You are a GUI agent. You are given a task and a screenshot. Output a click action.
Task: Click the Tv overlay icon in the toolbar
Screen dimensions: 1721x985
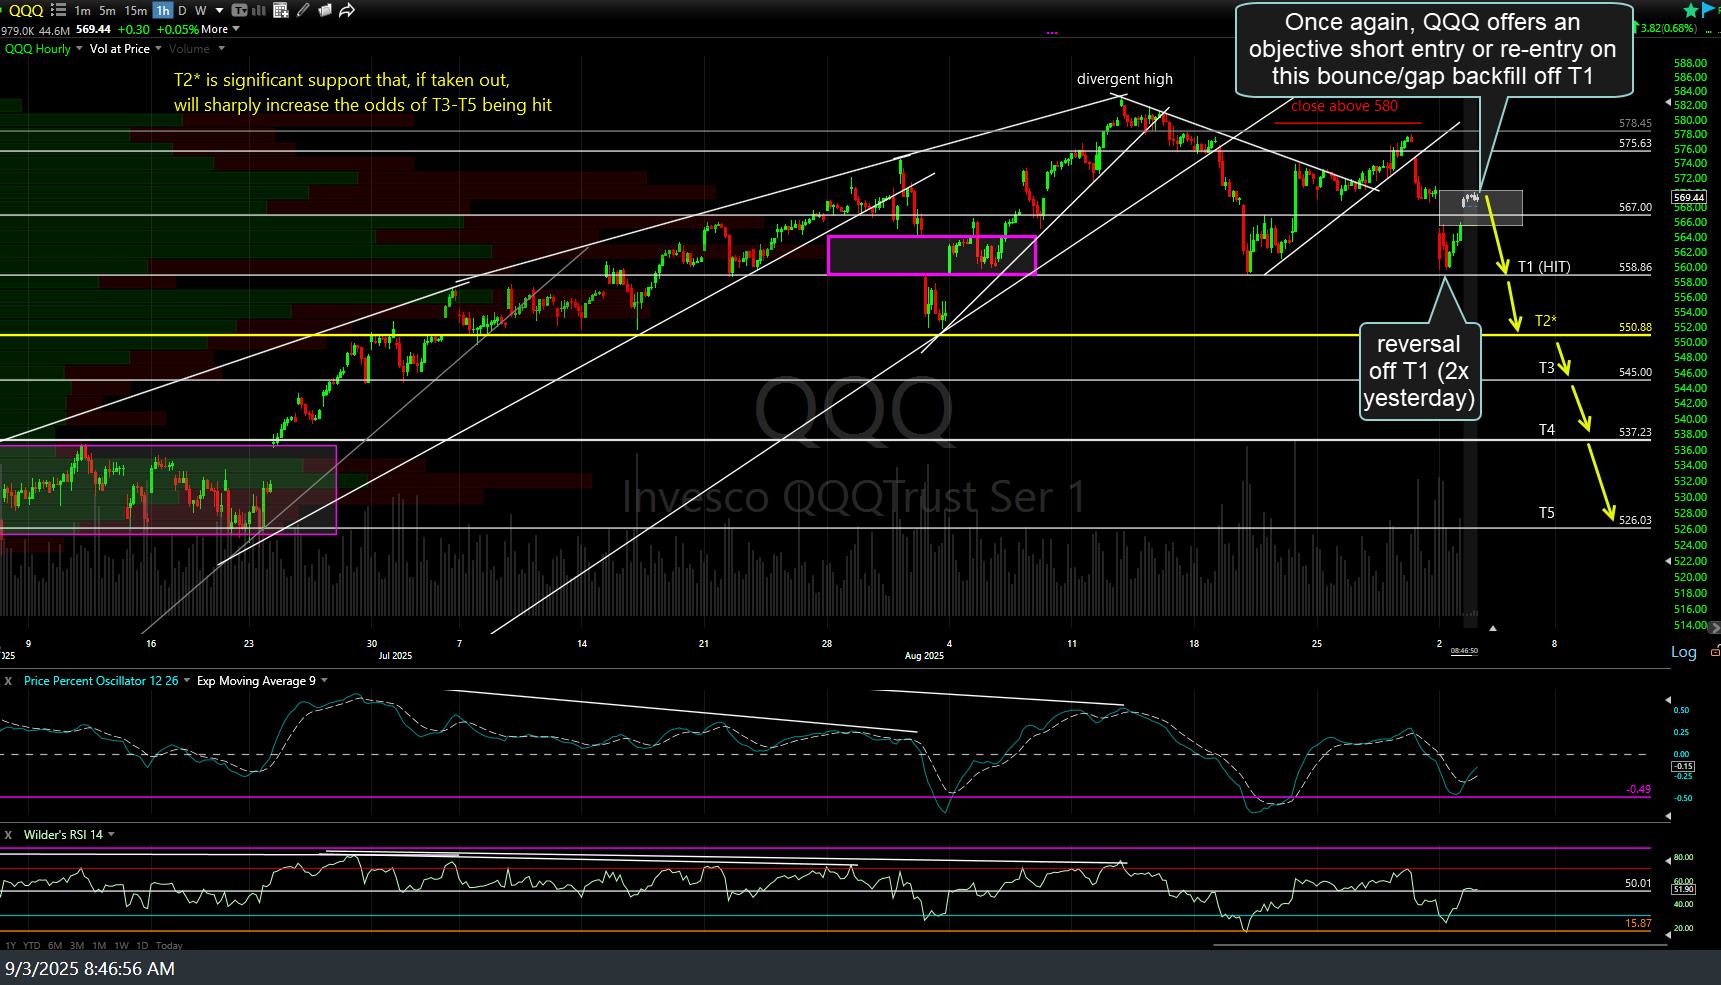pos(239,10)
